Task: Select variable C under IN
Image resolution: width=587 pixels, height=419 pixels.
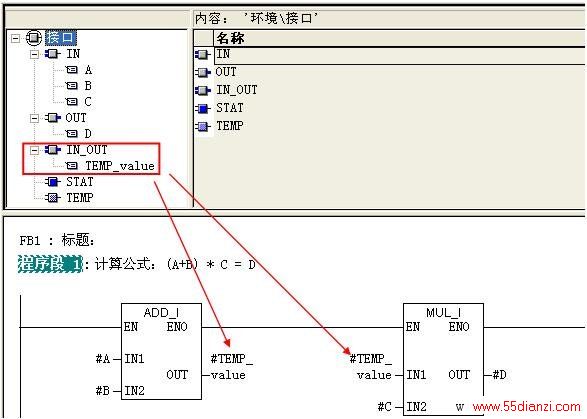Action: click(88, 102)
